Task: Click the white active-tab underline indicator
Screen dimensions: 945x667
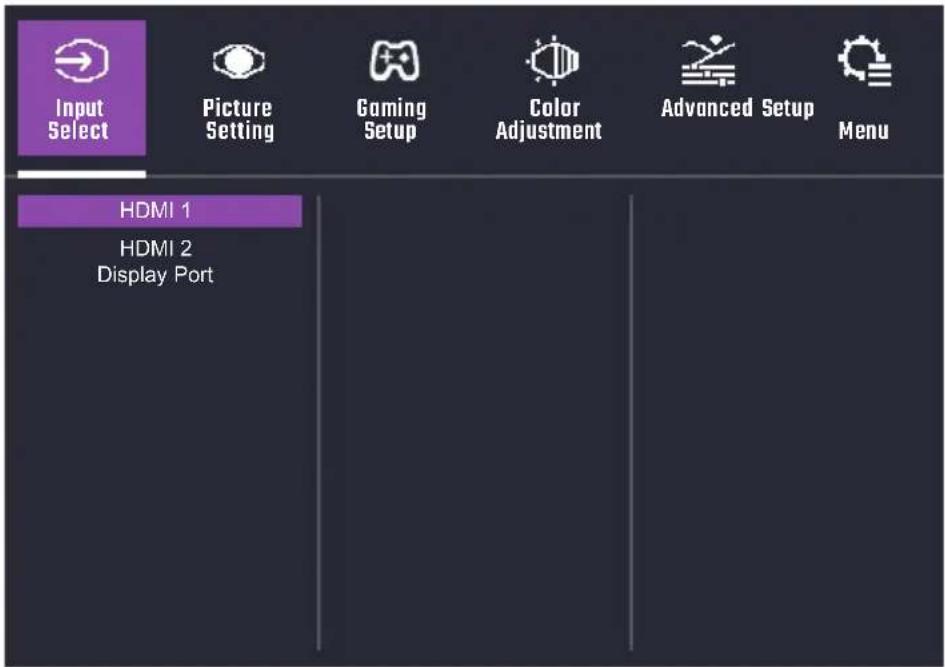Action: 82,174
